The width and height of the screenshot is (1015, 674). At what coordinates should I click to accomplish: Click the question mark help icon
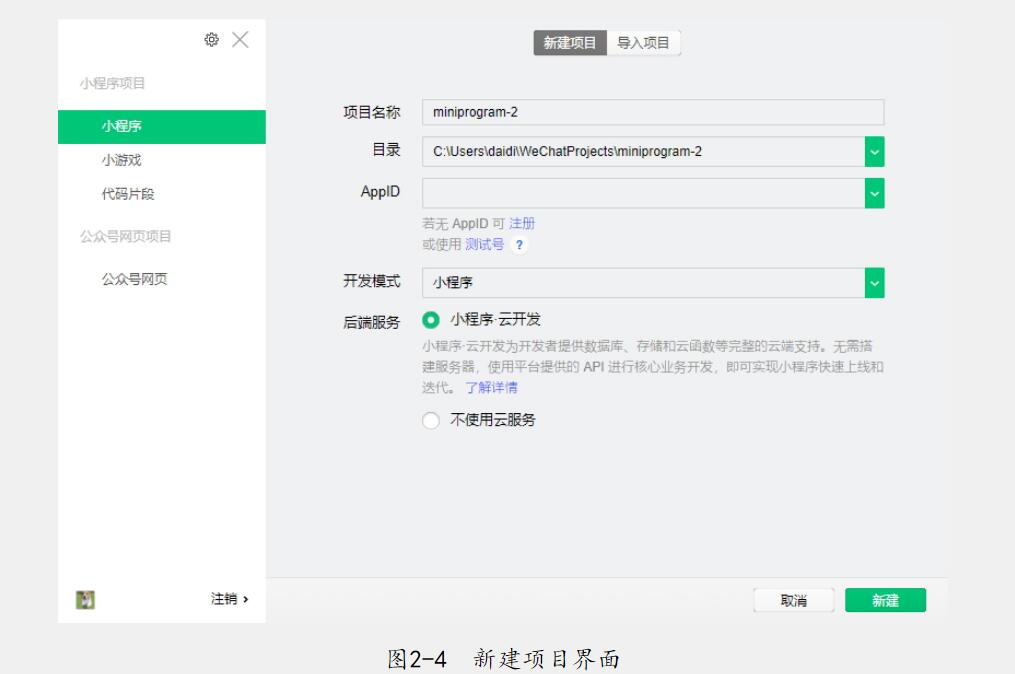pyautogui.click(x=519, y=245)
